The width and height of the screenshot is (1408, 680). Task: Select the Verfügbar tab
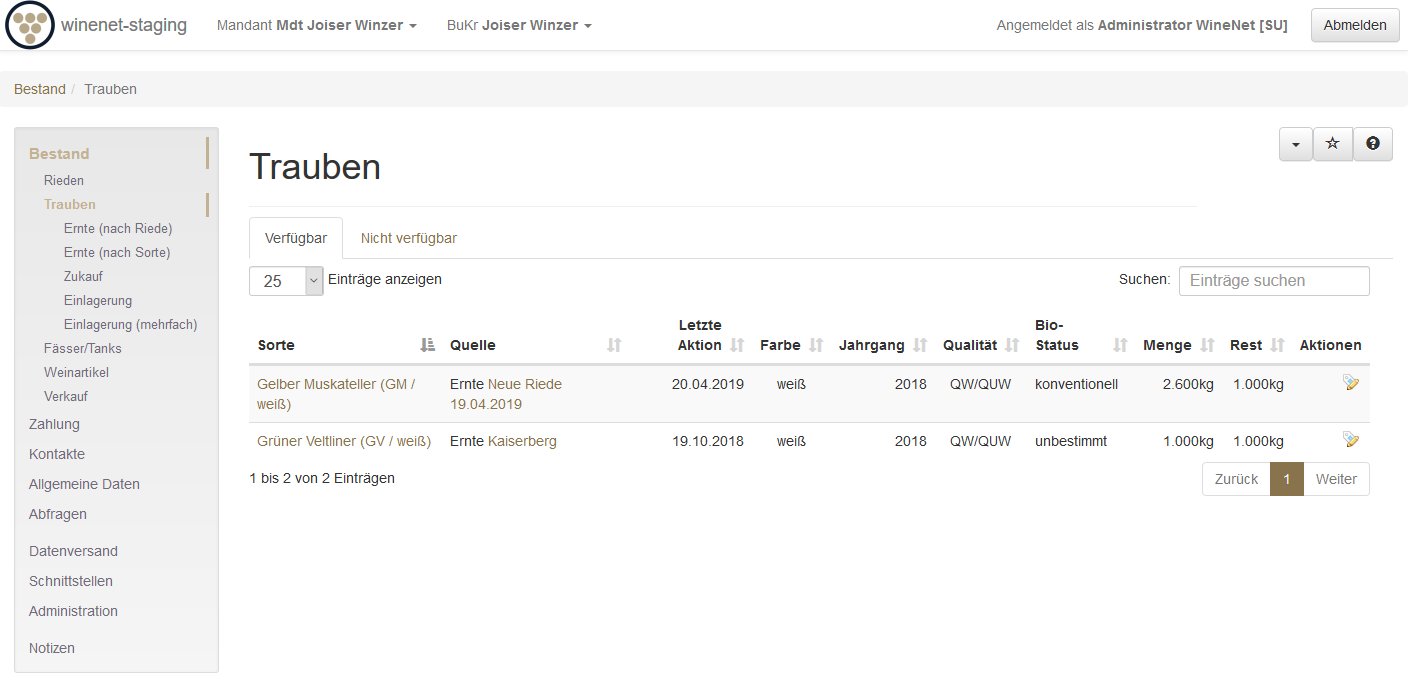click(x=295, y=238)
